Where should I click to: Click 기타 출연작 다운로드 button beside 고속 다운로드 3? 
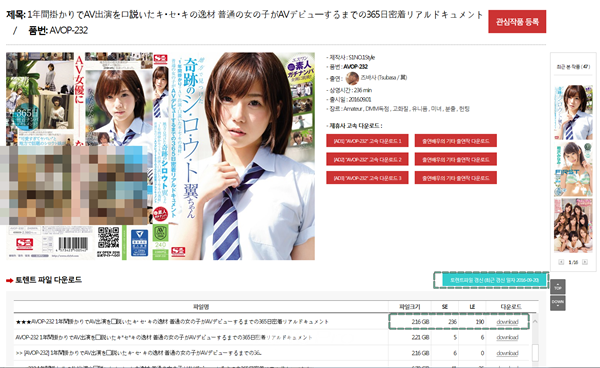coord(456,178)
